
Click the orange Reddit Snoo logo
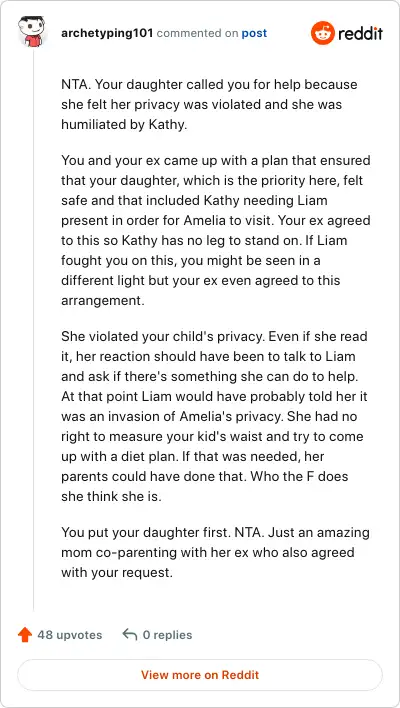tap(322, 33)
